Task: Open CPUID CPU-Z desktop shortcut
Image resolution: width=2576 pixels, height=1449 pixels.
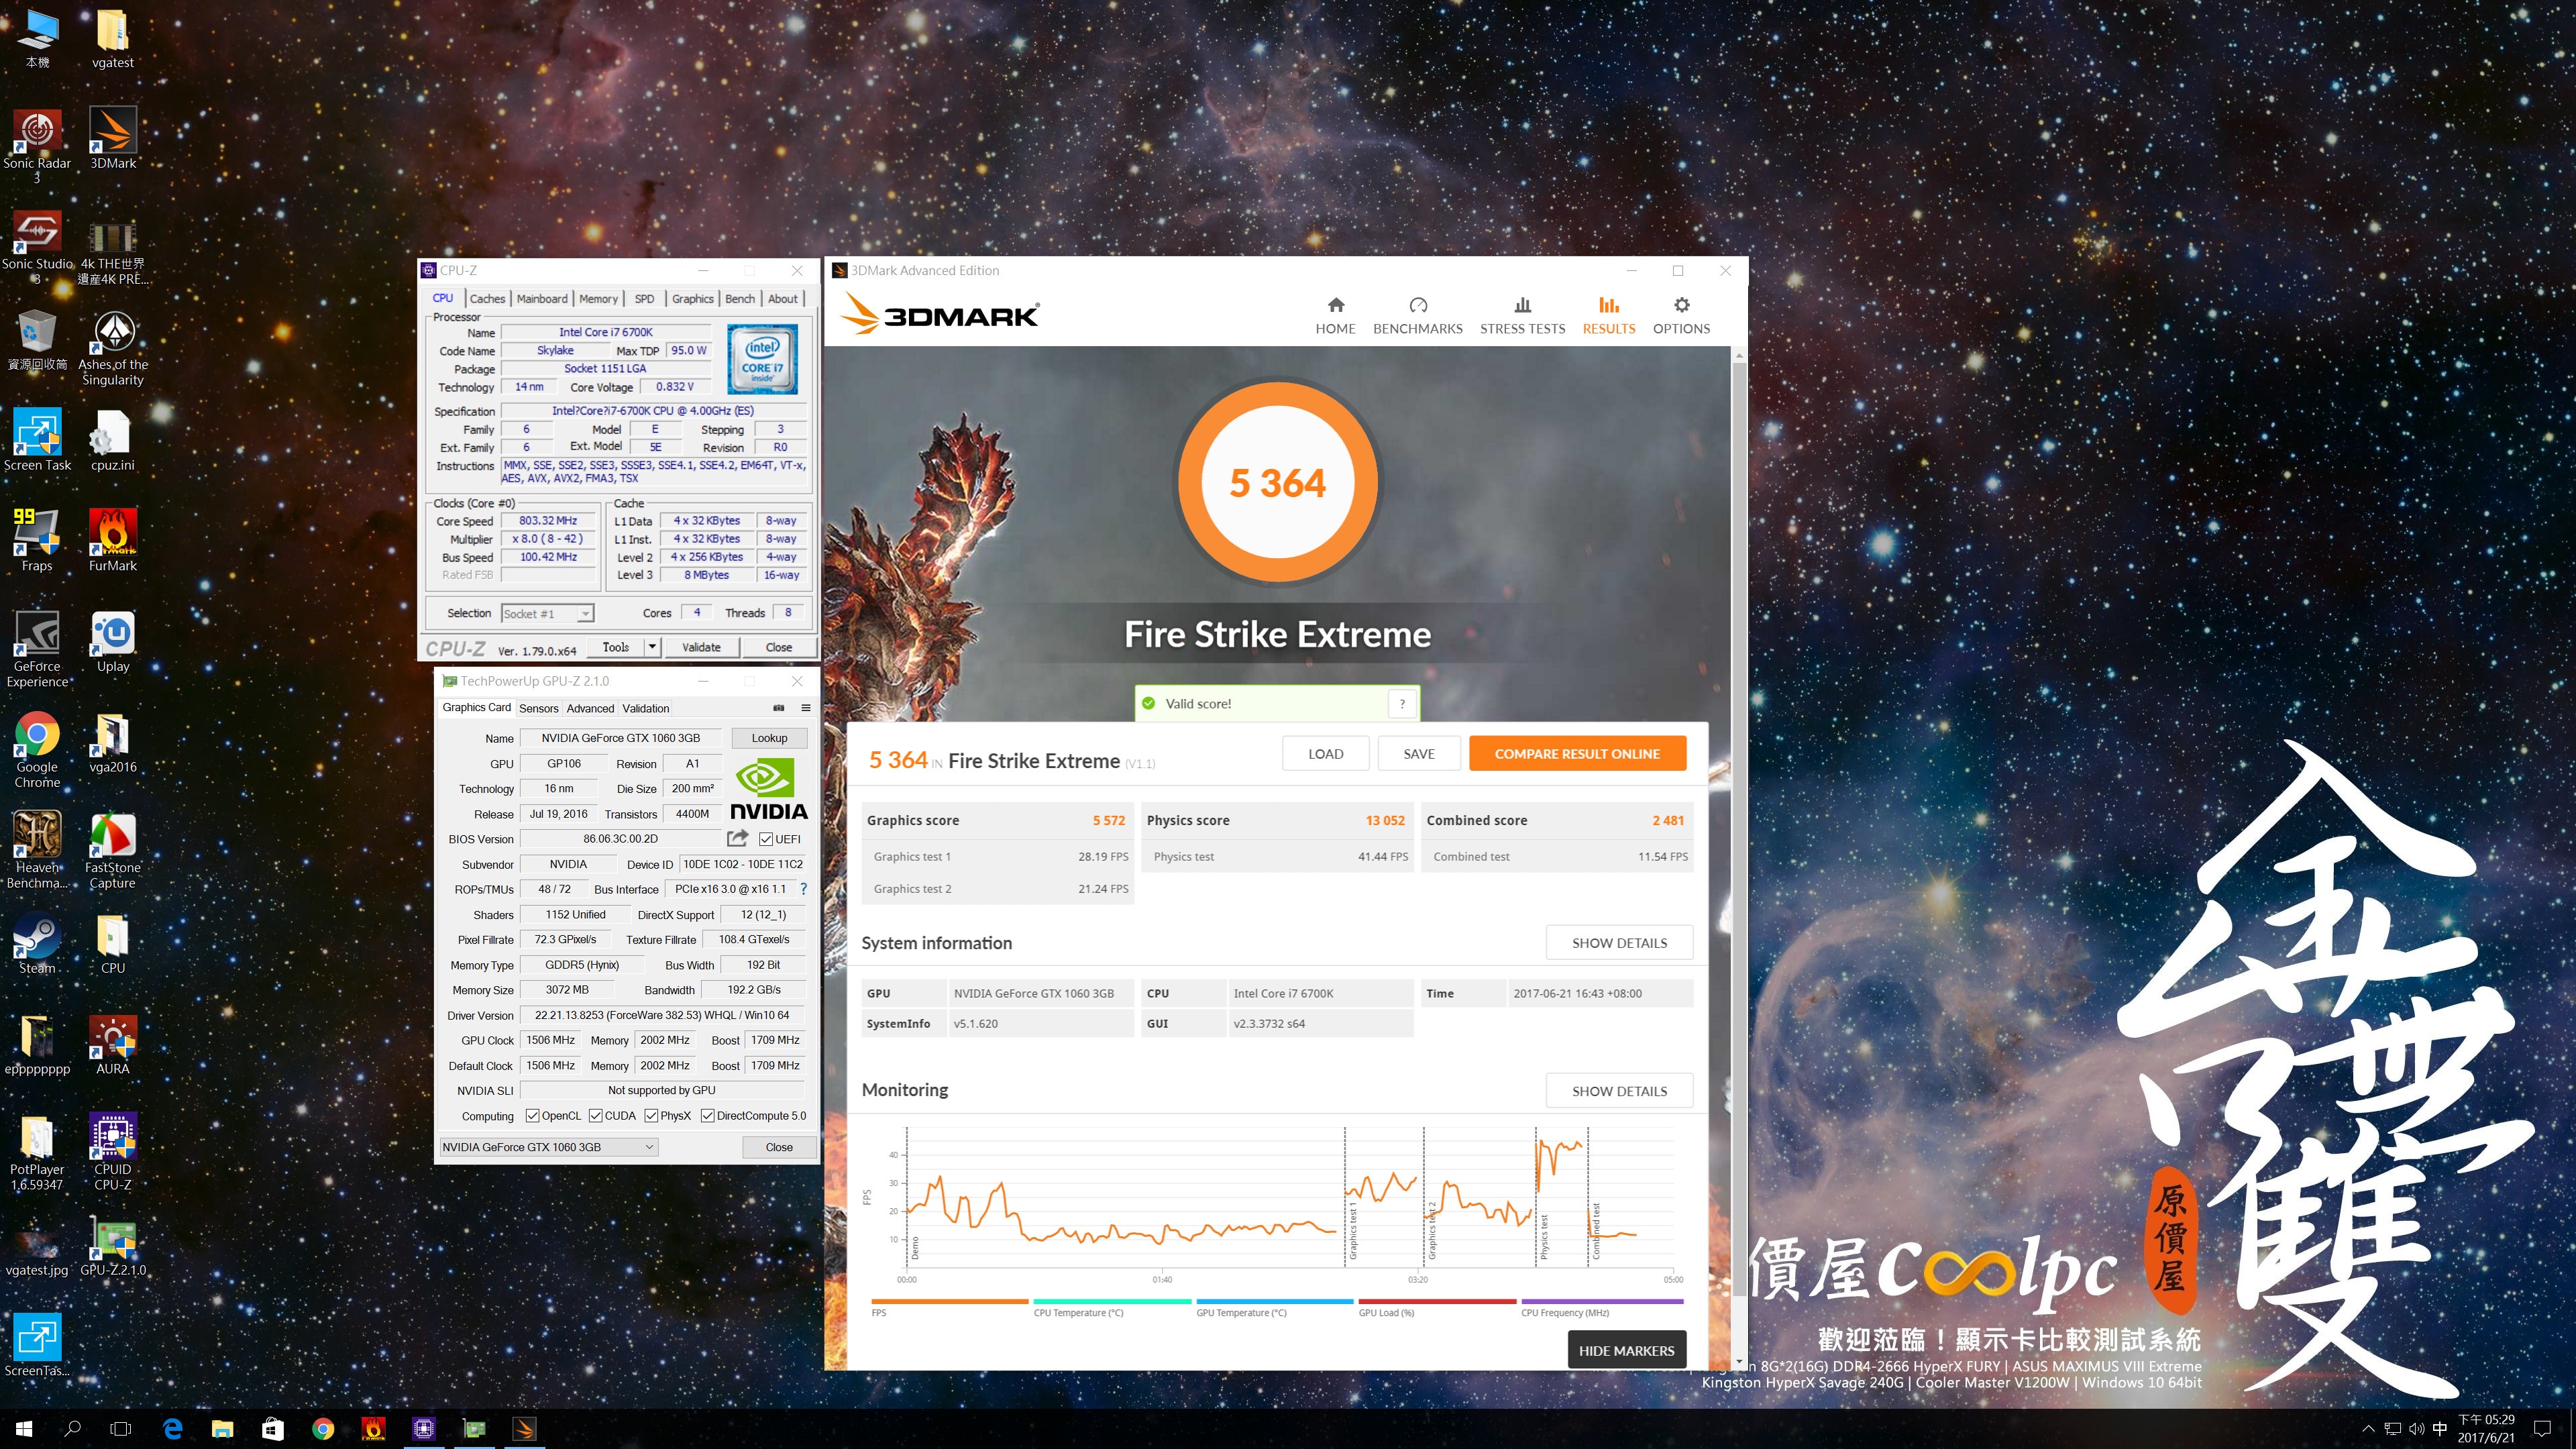Action: pyautogui.click(x=113, y=1152)
